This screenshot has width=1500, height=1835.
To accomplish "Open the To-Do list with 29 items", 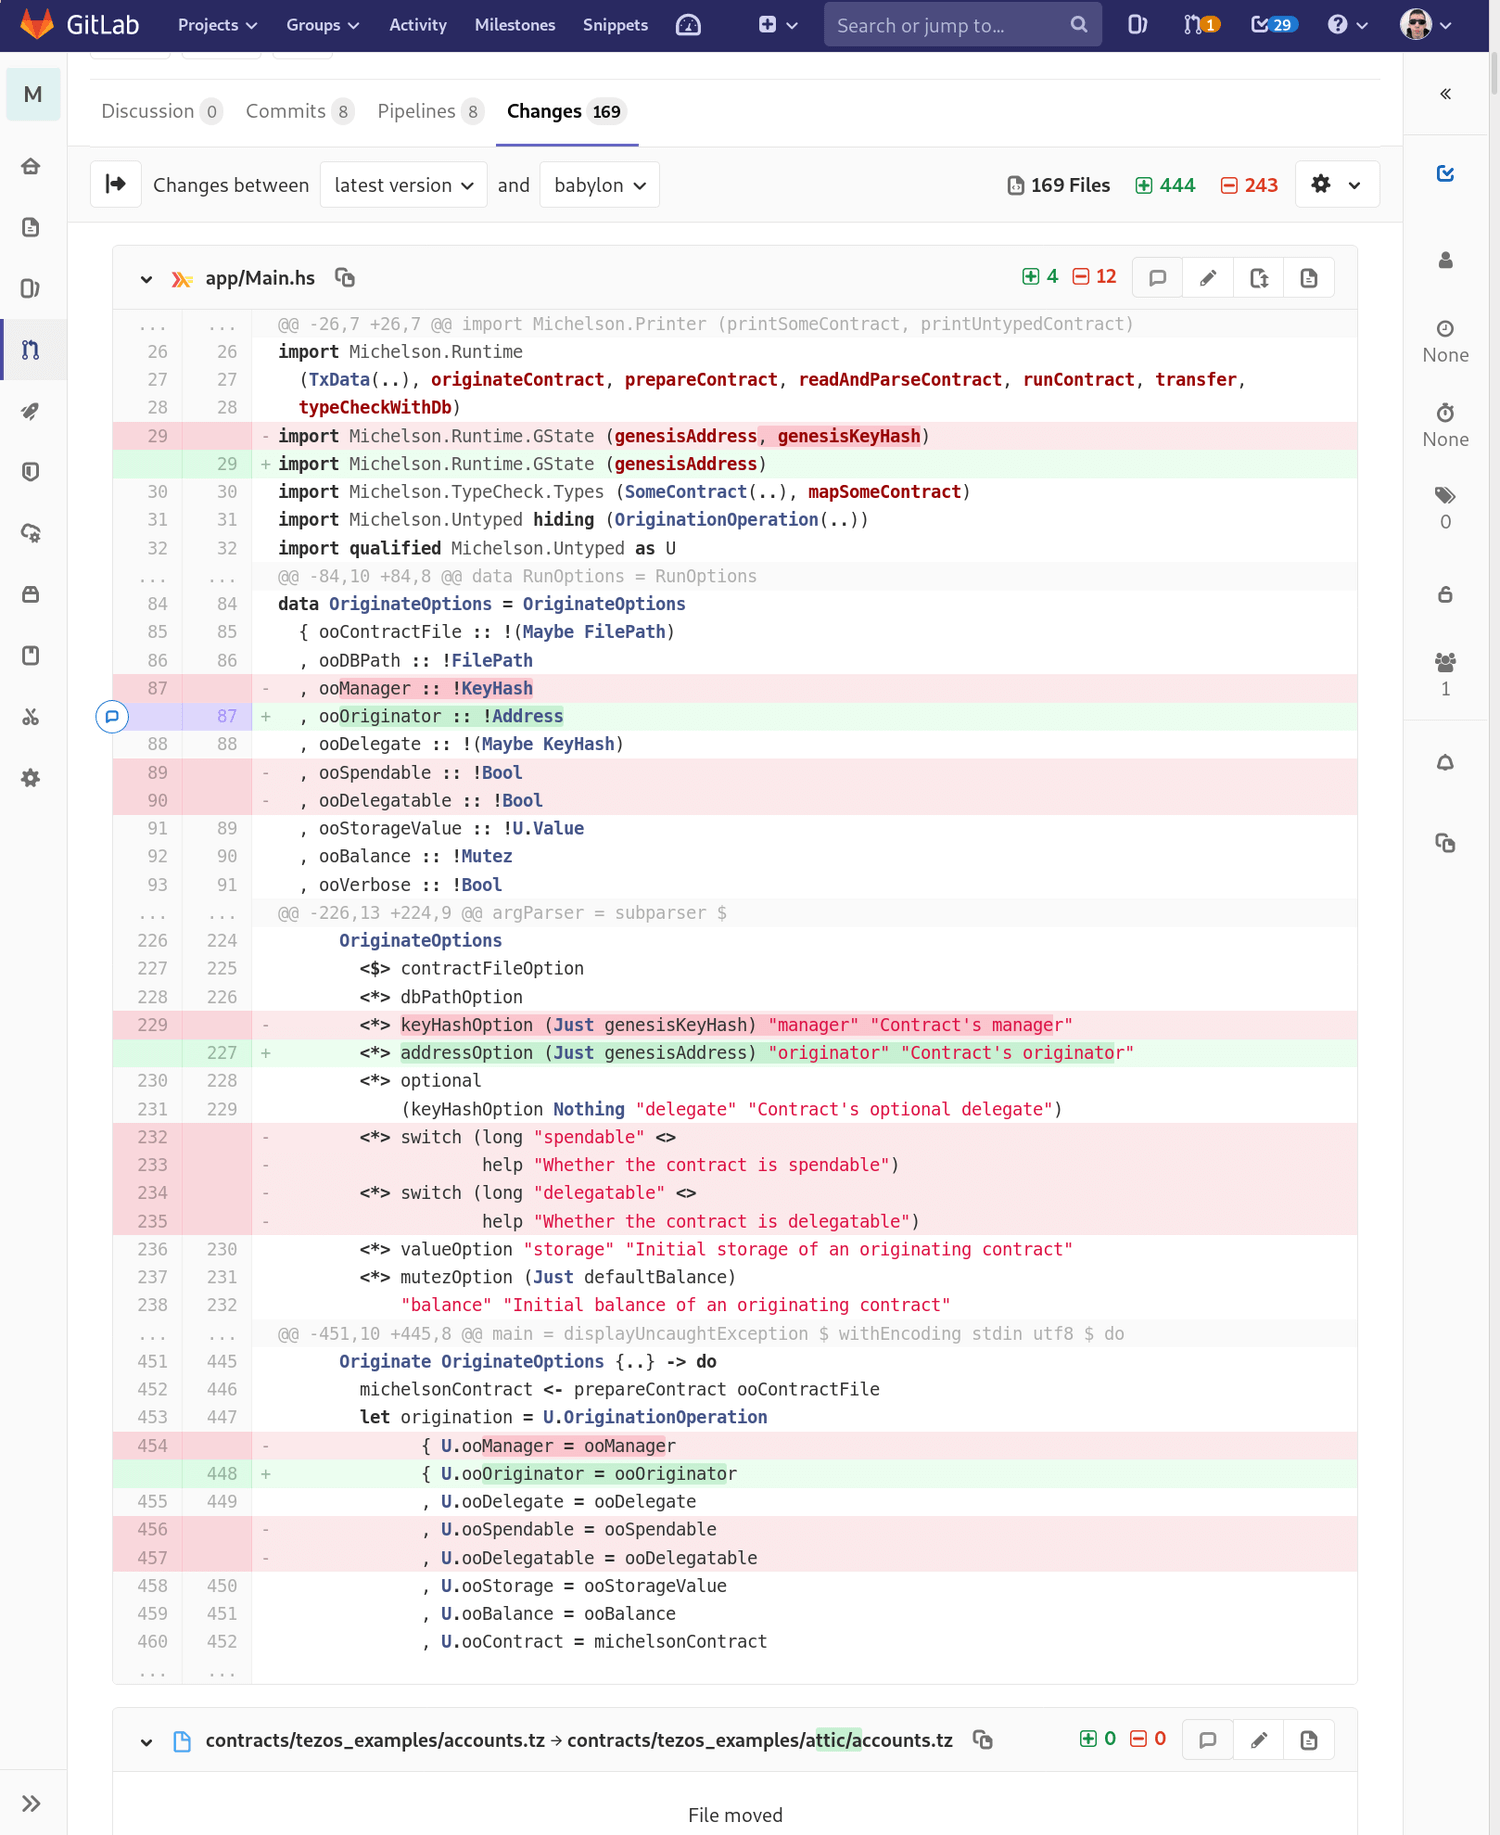I will 1273,25.
